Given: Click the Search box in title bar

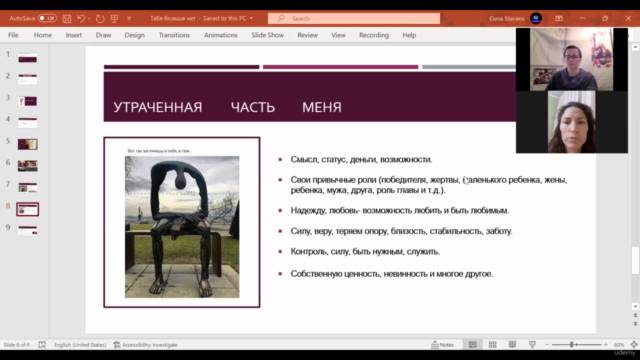Looking at the screenshot, I should [354, 18].
